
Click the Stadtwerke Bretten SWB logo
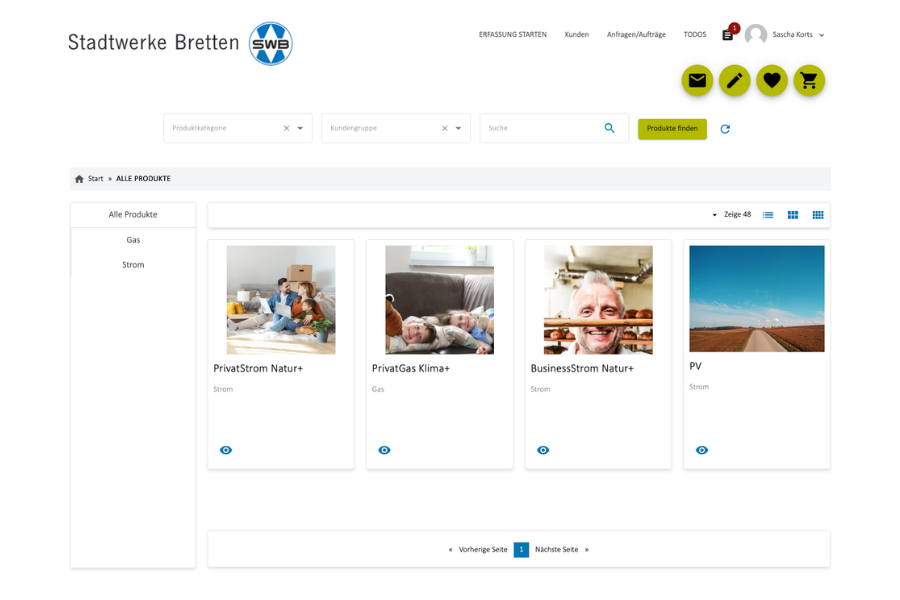tap(180, 44)
